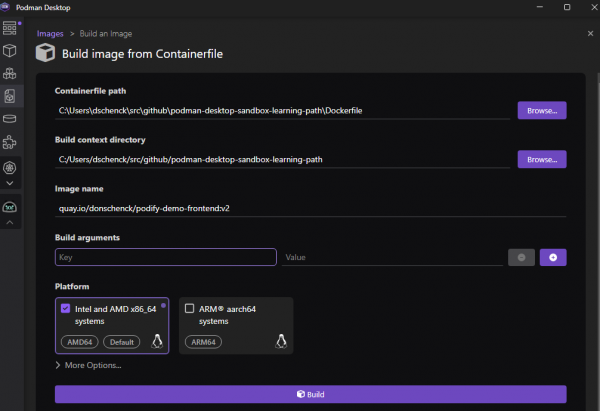Open the Images sidebar icon

9,97
